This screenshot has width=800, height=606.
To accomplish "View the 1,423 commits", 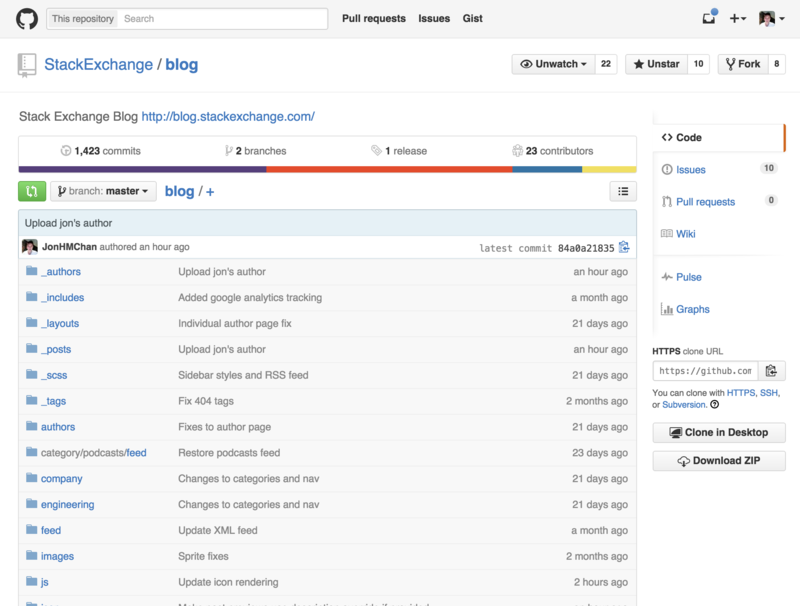I will pos(101,151).
